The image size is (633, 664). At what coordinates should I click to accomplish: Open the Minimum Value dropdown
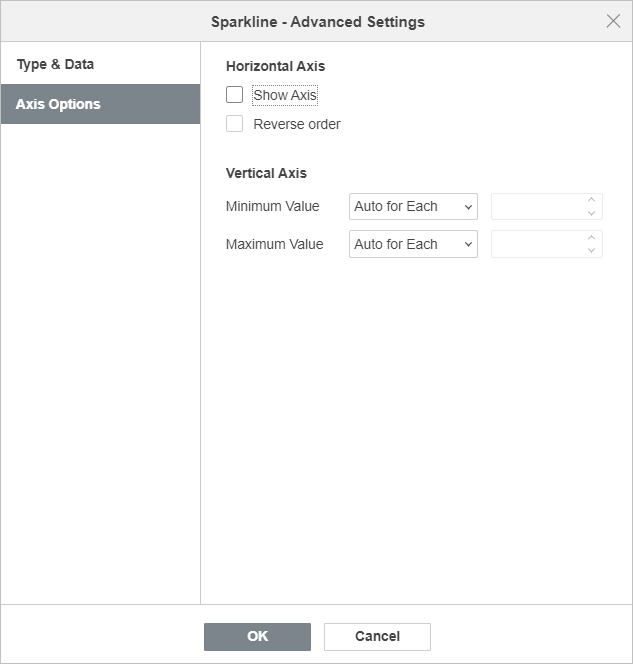(x=413, y=206)
